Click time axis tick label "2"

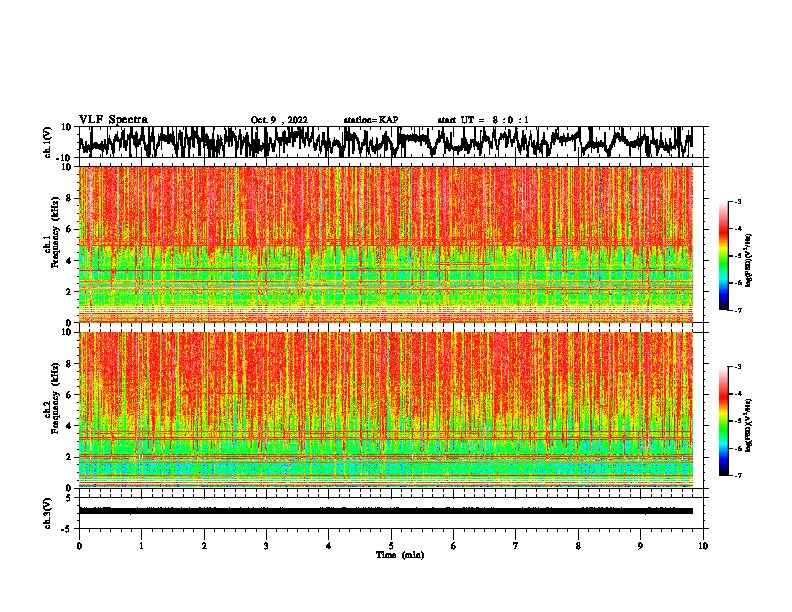[204, 546]
